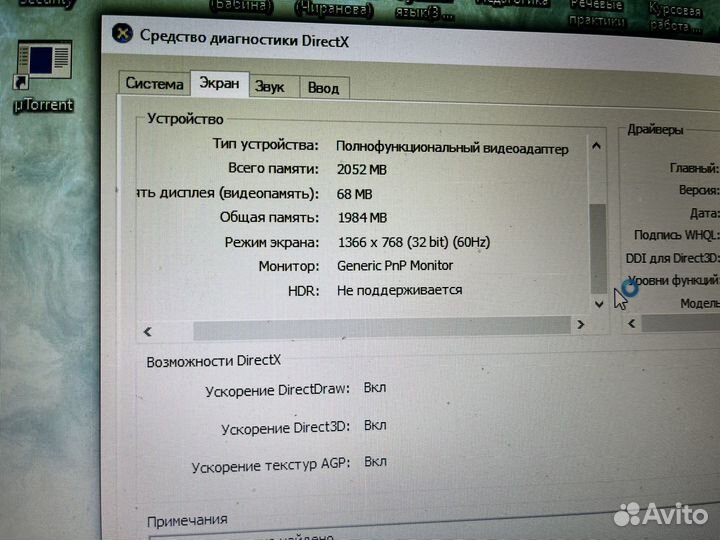Click the screen mode 1366 x 768 value
The width and height of the screenshot is (720, 540).
pyautogui.click(x=414, y=242)
